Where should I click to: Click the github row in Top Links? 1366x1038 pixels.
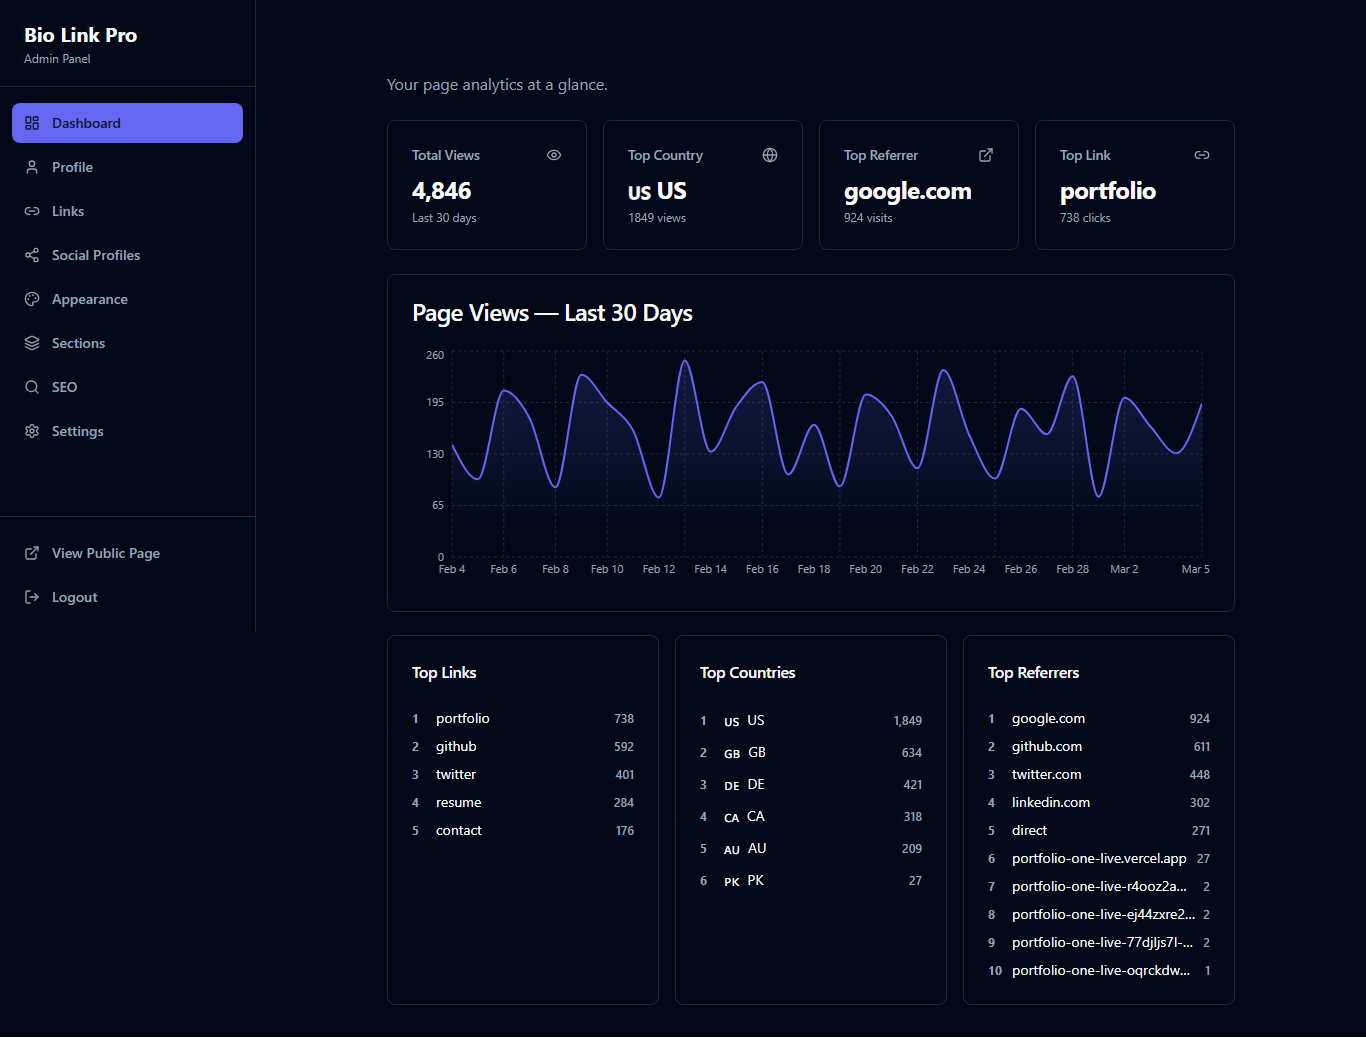point(523,747)
